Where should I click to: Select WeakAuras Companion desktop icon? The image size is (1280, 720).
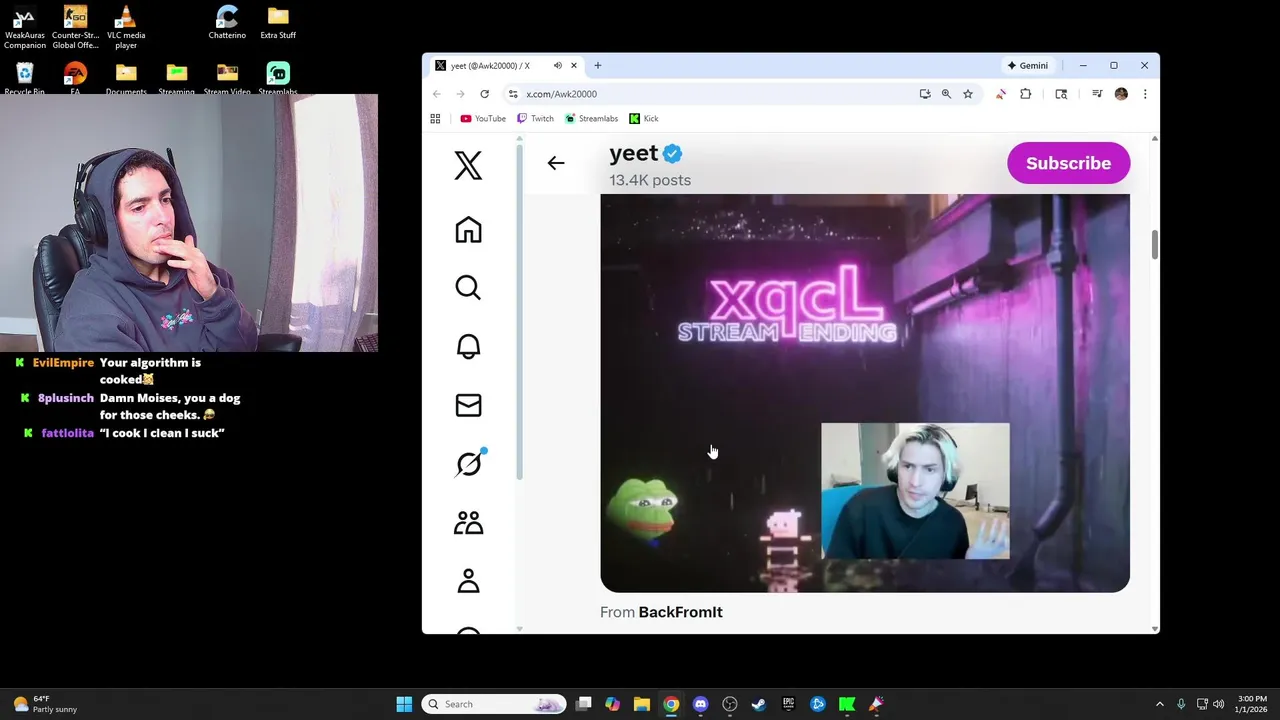[25, 28]
